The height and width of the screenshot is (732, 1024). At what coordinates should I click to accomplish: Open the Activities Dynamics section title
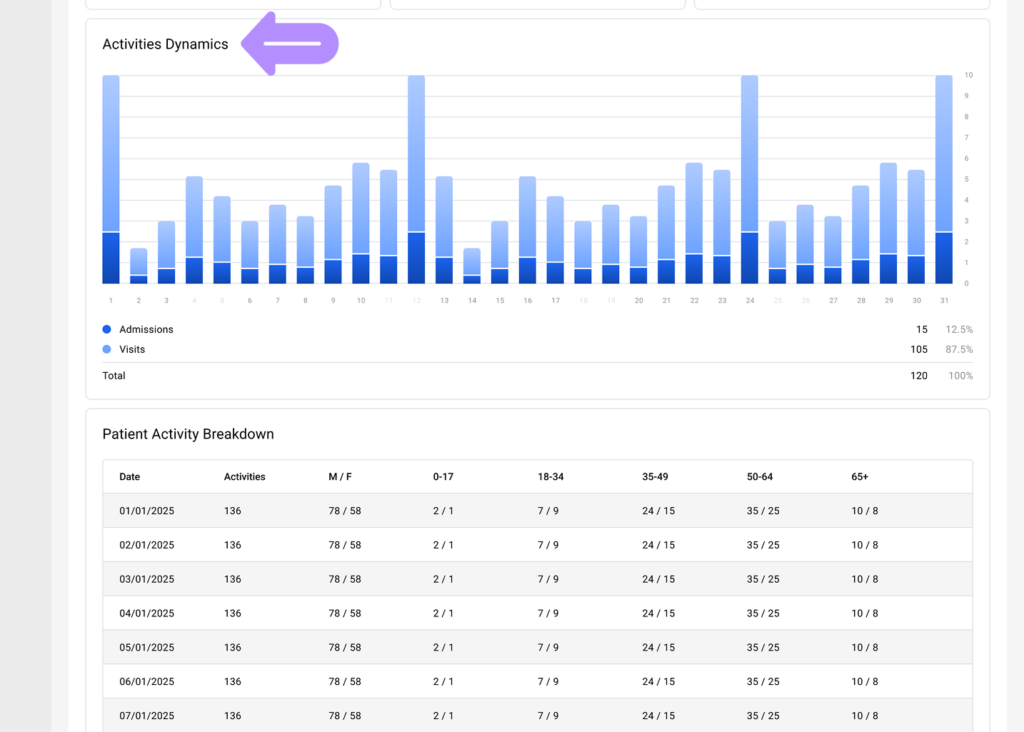[x=164, y=44]
